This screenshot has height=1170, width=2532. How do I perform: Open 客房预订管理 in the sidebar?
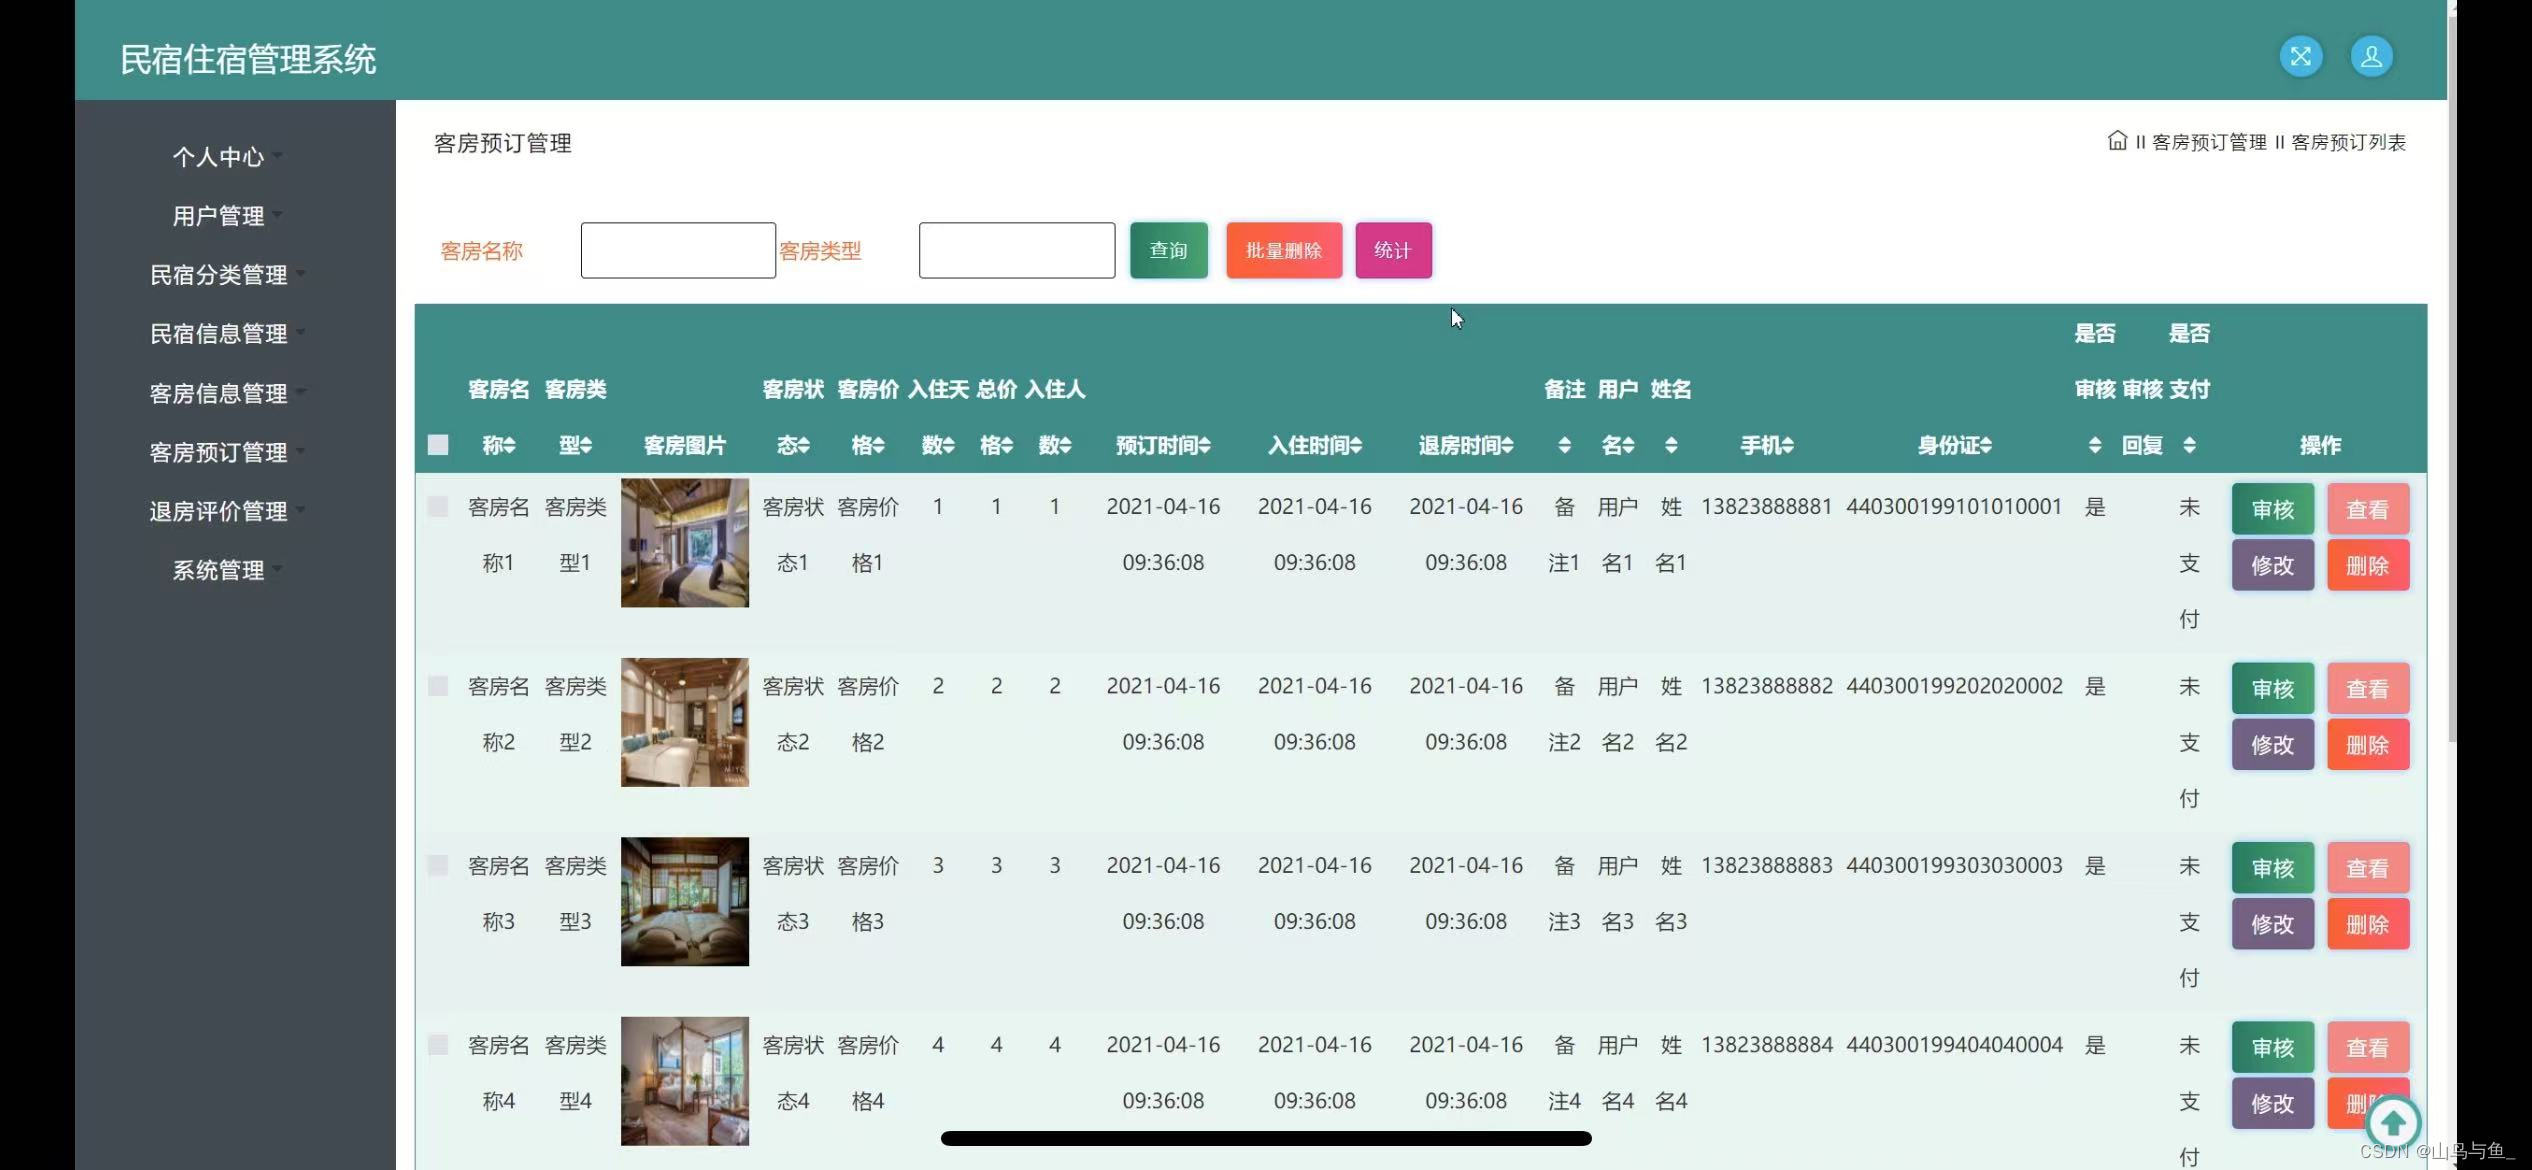[x=218, y=452]
